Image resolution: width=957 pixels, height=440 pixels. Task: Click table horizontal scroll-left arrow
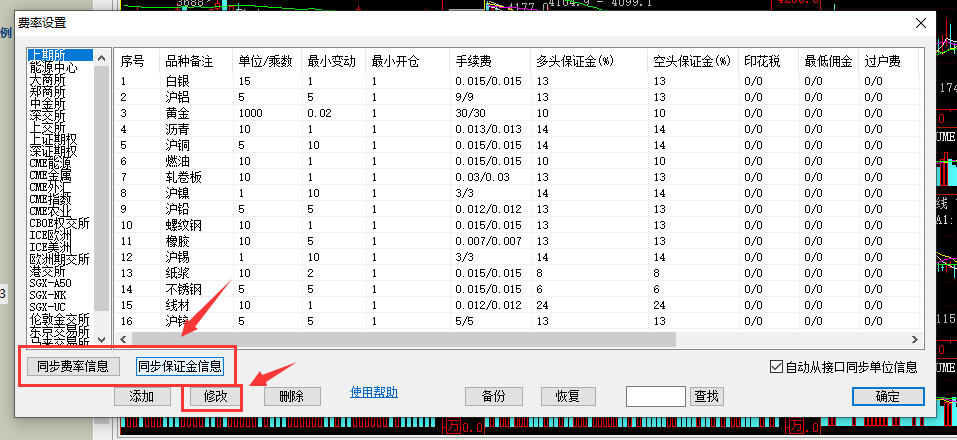(122, 339)
